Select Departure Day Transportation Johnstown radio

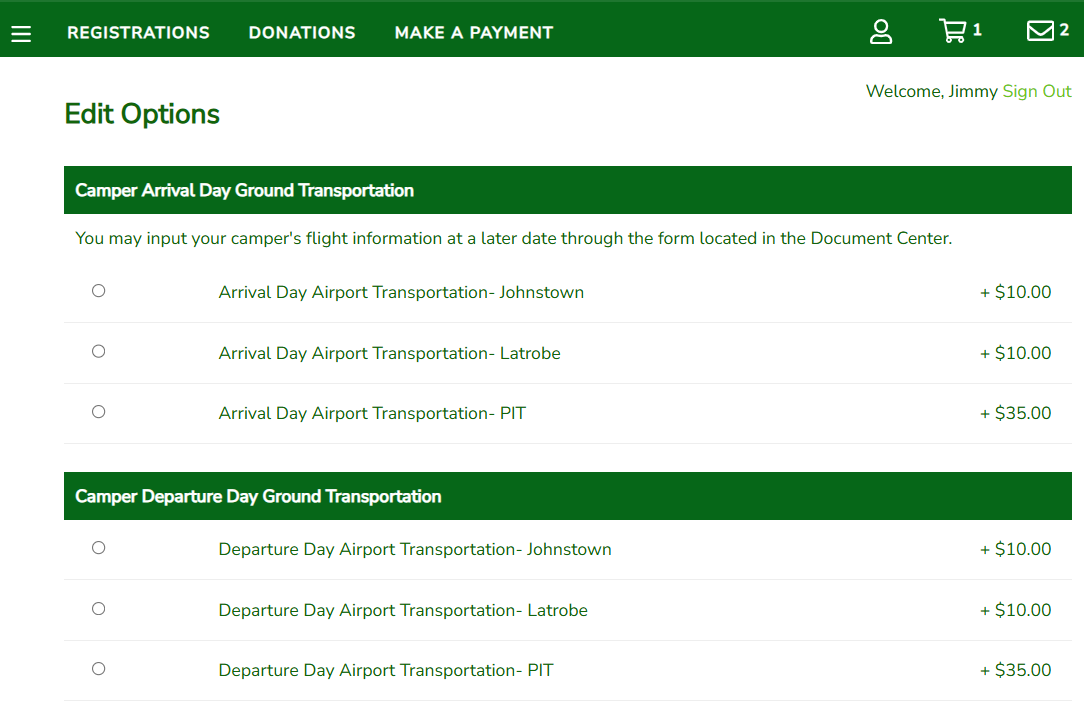tap(98, 548)
